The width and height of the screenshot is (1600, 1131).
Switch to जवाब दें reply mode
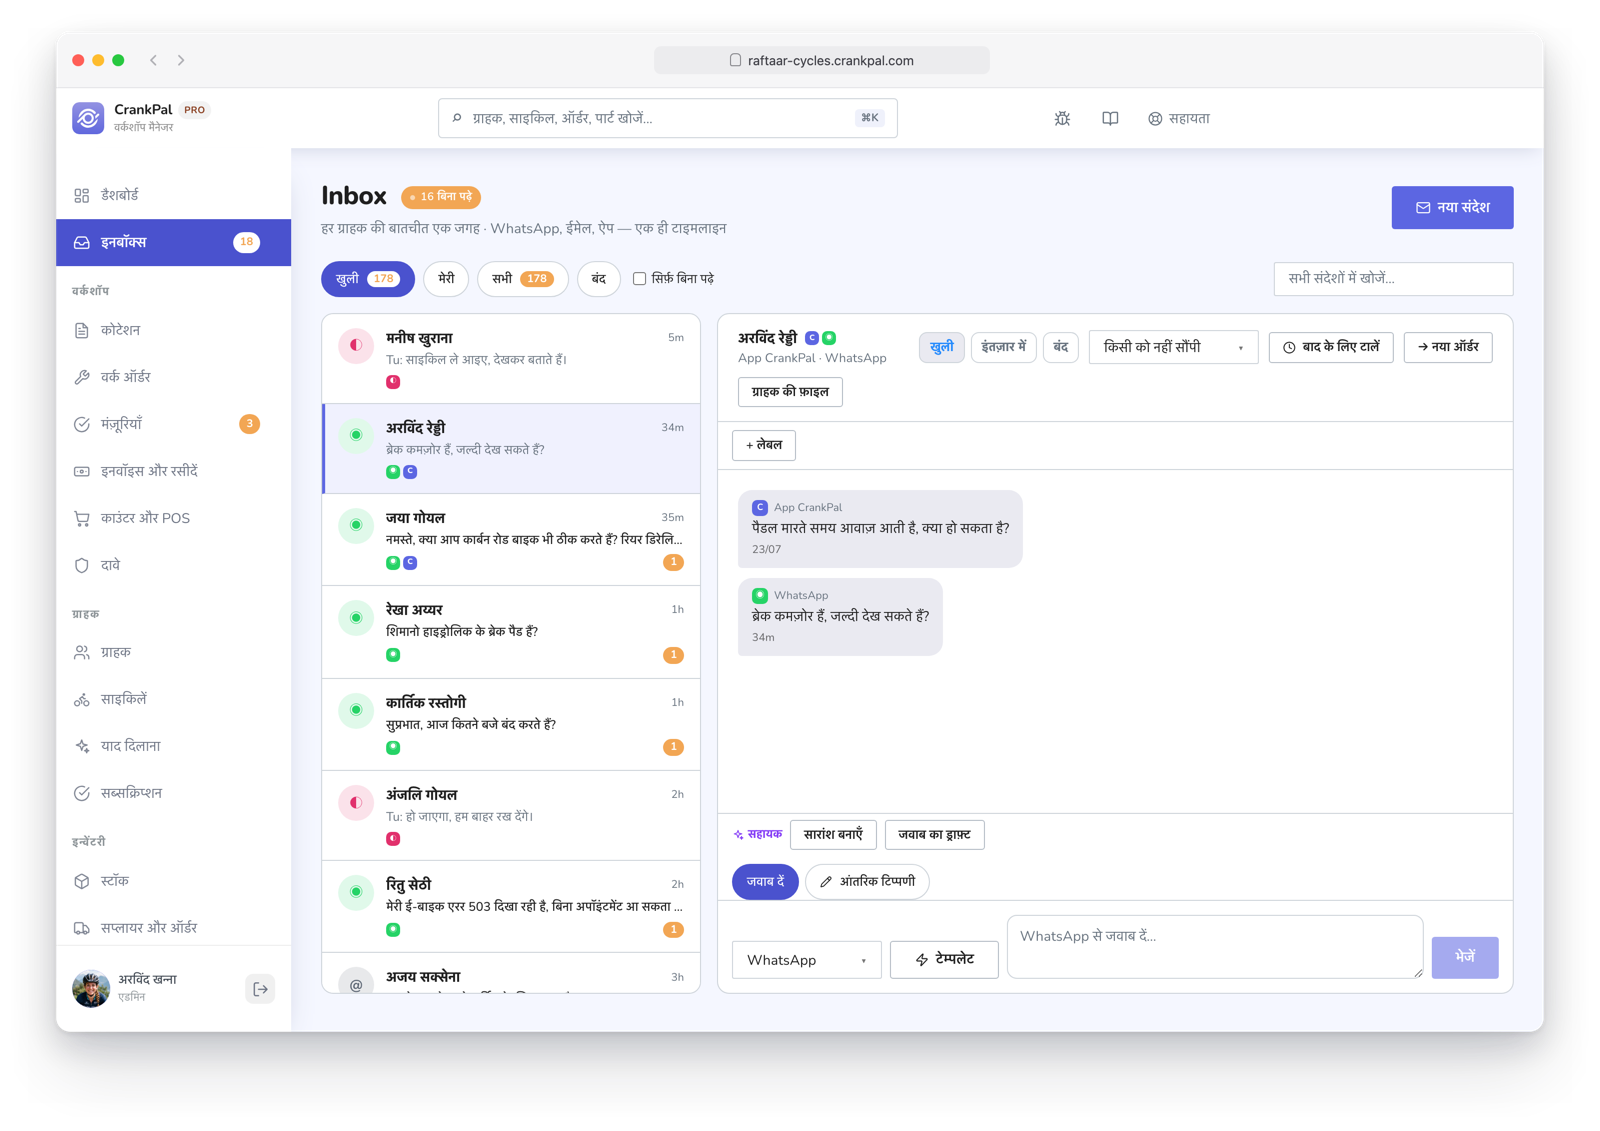click(x=765, y=882)
